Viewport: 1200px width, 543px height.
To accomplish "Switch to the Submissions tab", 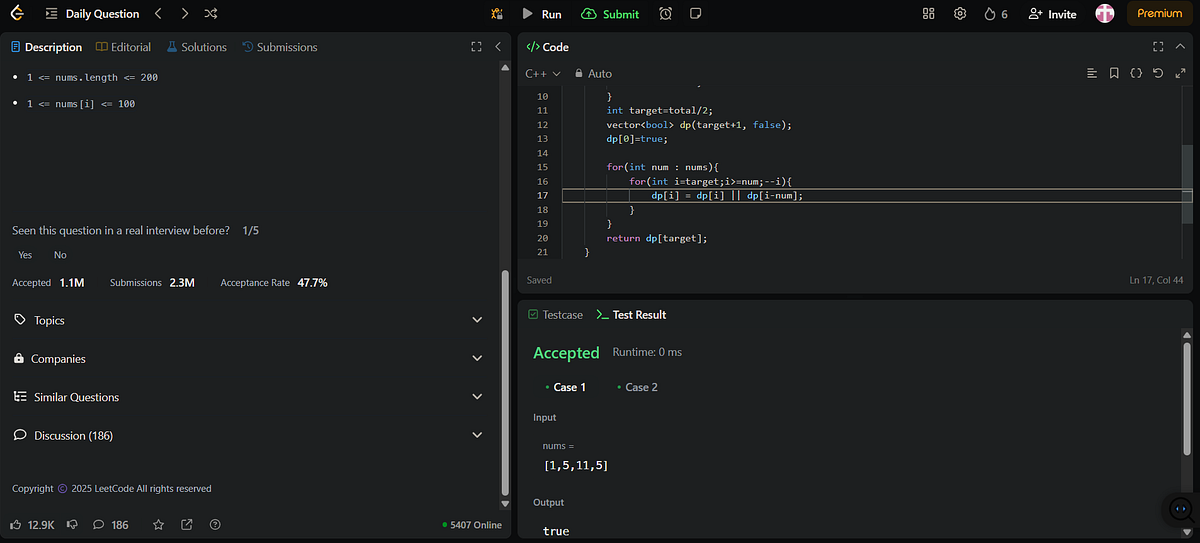I will (x=280, y=47).
